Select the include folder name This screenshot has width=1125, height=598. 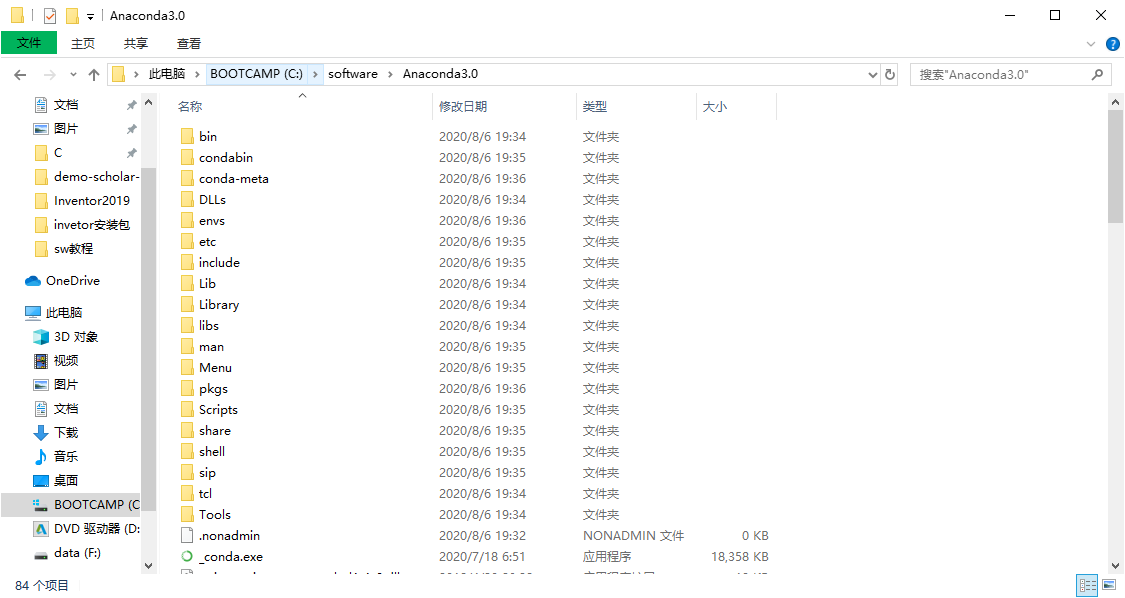click(x=220, y=263)
